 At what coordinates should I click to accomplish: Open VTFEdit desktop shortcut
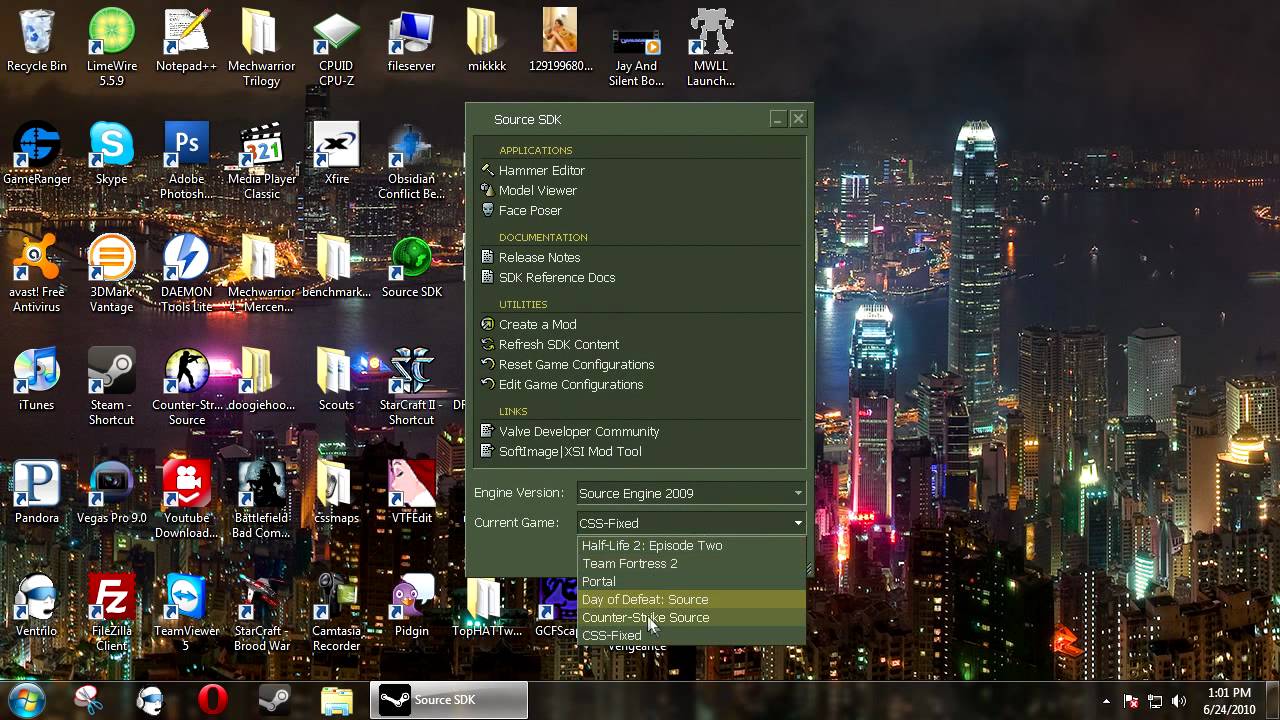click(411, 493)
